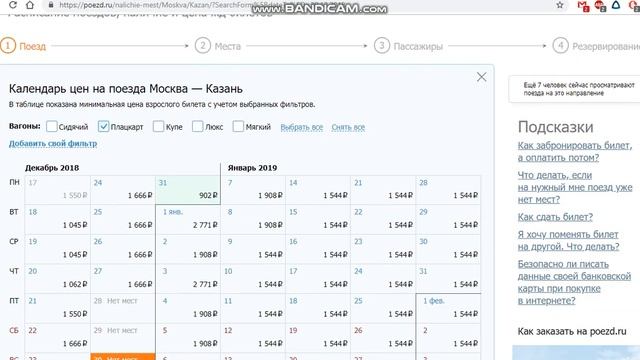
Task: Select December 21 priced 1 550 ₽
Action: tap(58, 309)
